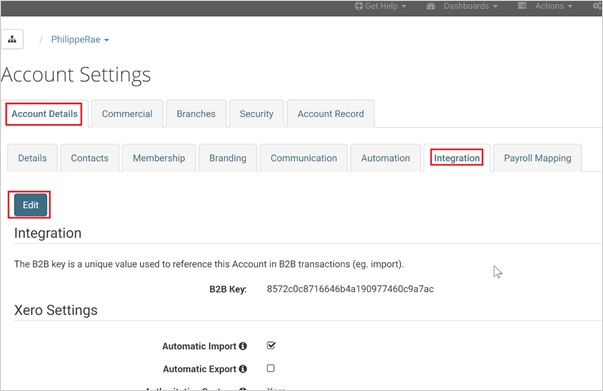Viewport: 603px width, 391px height.
Task: Select the Membership sub-tab
Action: [x=159, y=158]
